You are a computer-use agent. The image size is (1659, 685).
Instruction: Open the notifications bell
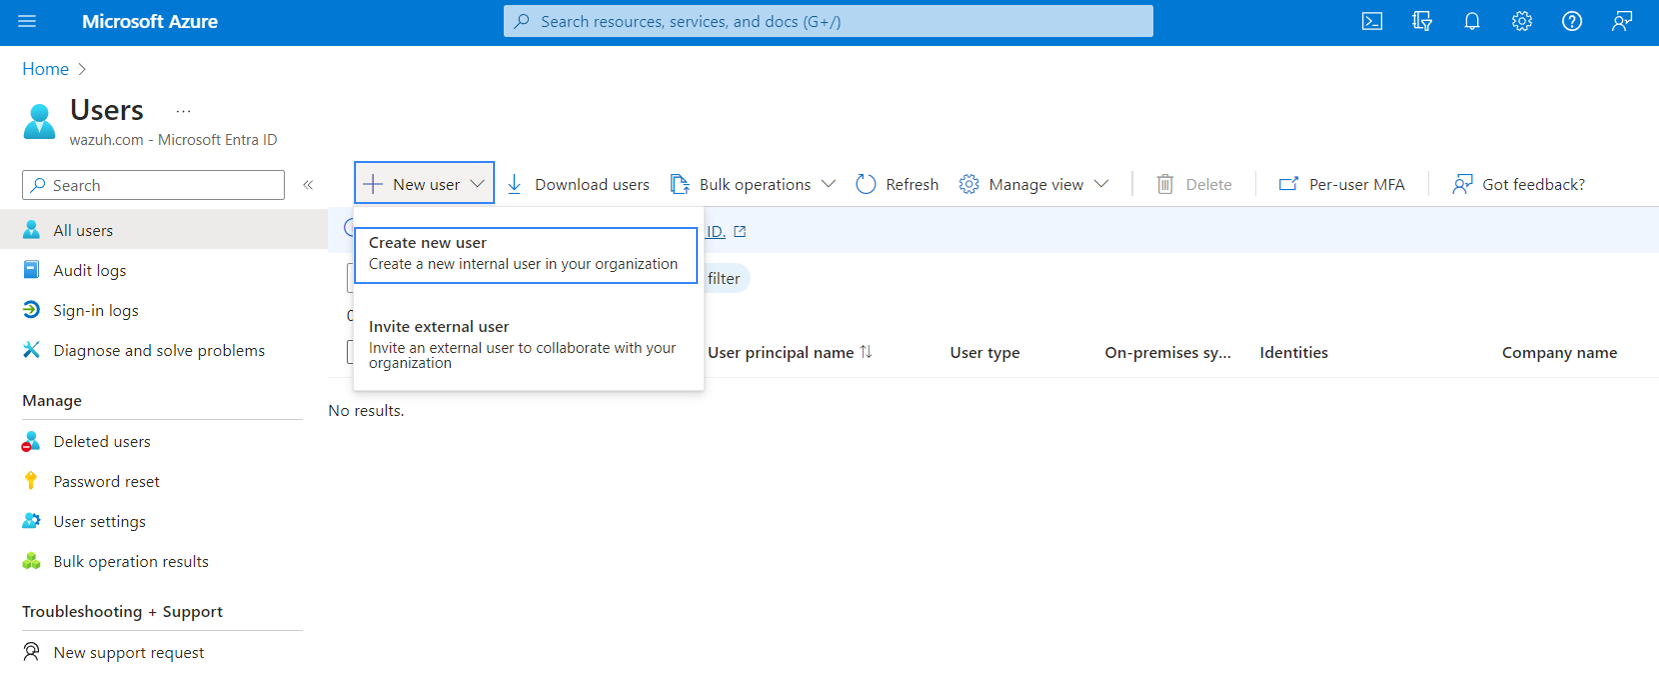[1472, 21]
